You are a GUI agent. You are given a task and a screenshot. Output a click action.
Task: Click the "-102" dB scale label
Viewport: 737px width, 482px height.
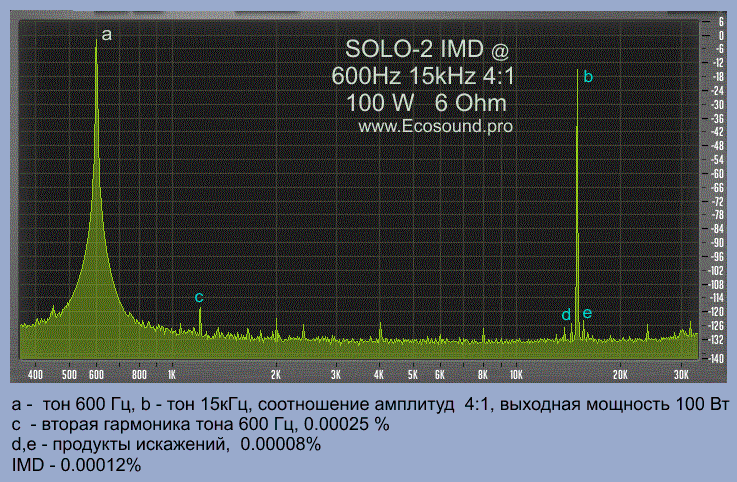pos(716,270)
